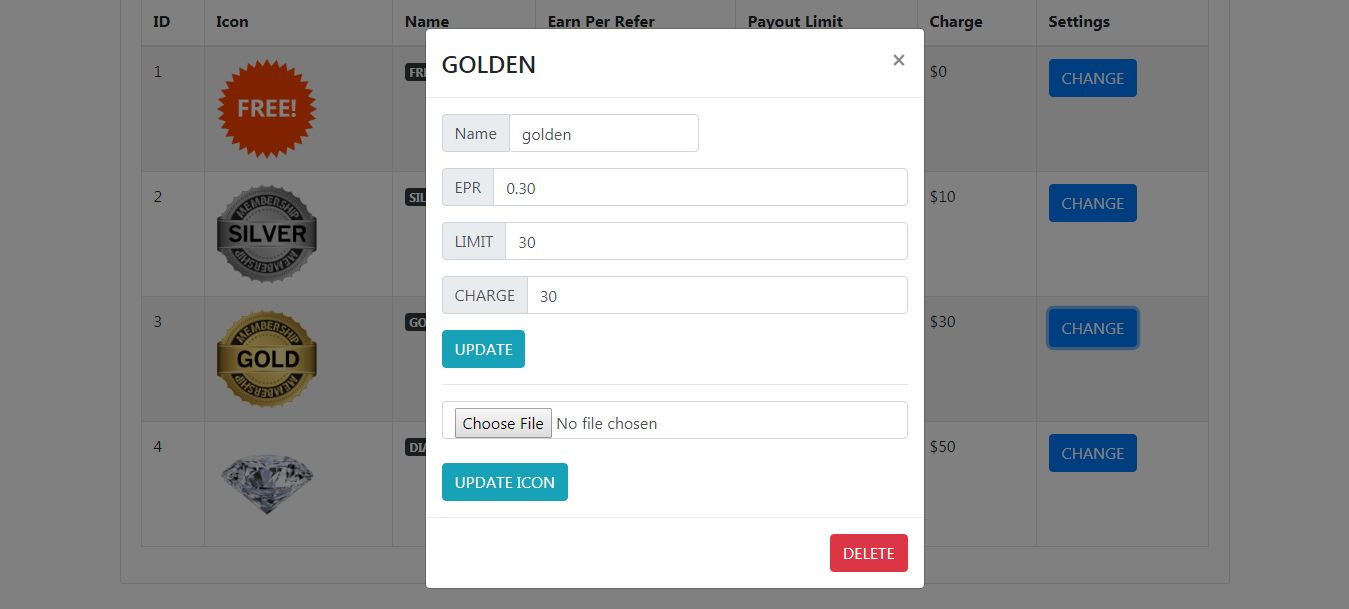The image size is (1349, 609).
Task: Click CHANGE for the Silver plan row
Action: click(1092, 203)
